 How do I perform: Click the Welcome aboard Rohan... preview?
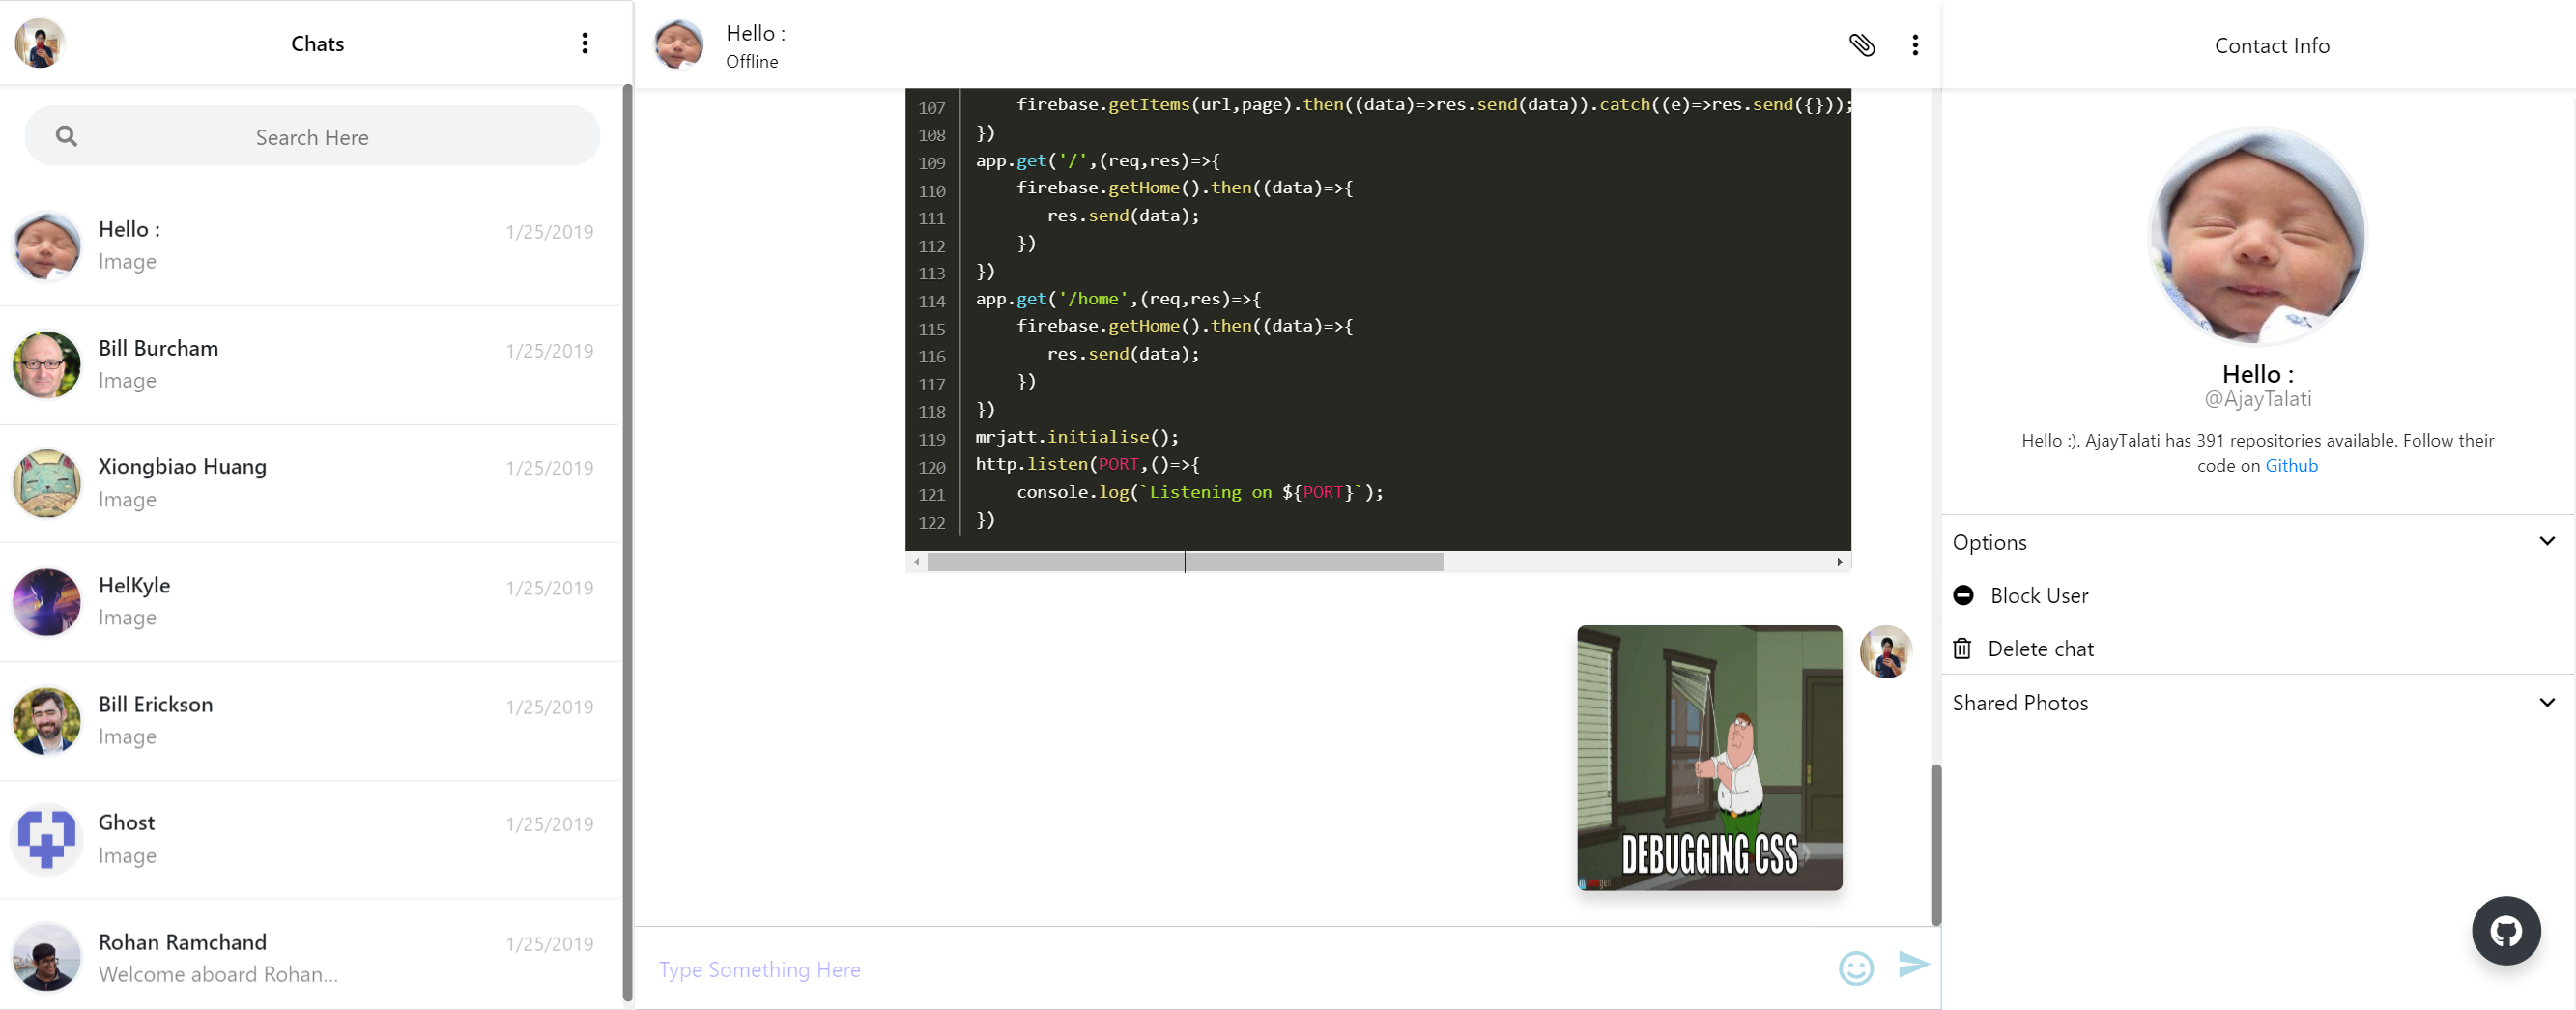(218, 974)
